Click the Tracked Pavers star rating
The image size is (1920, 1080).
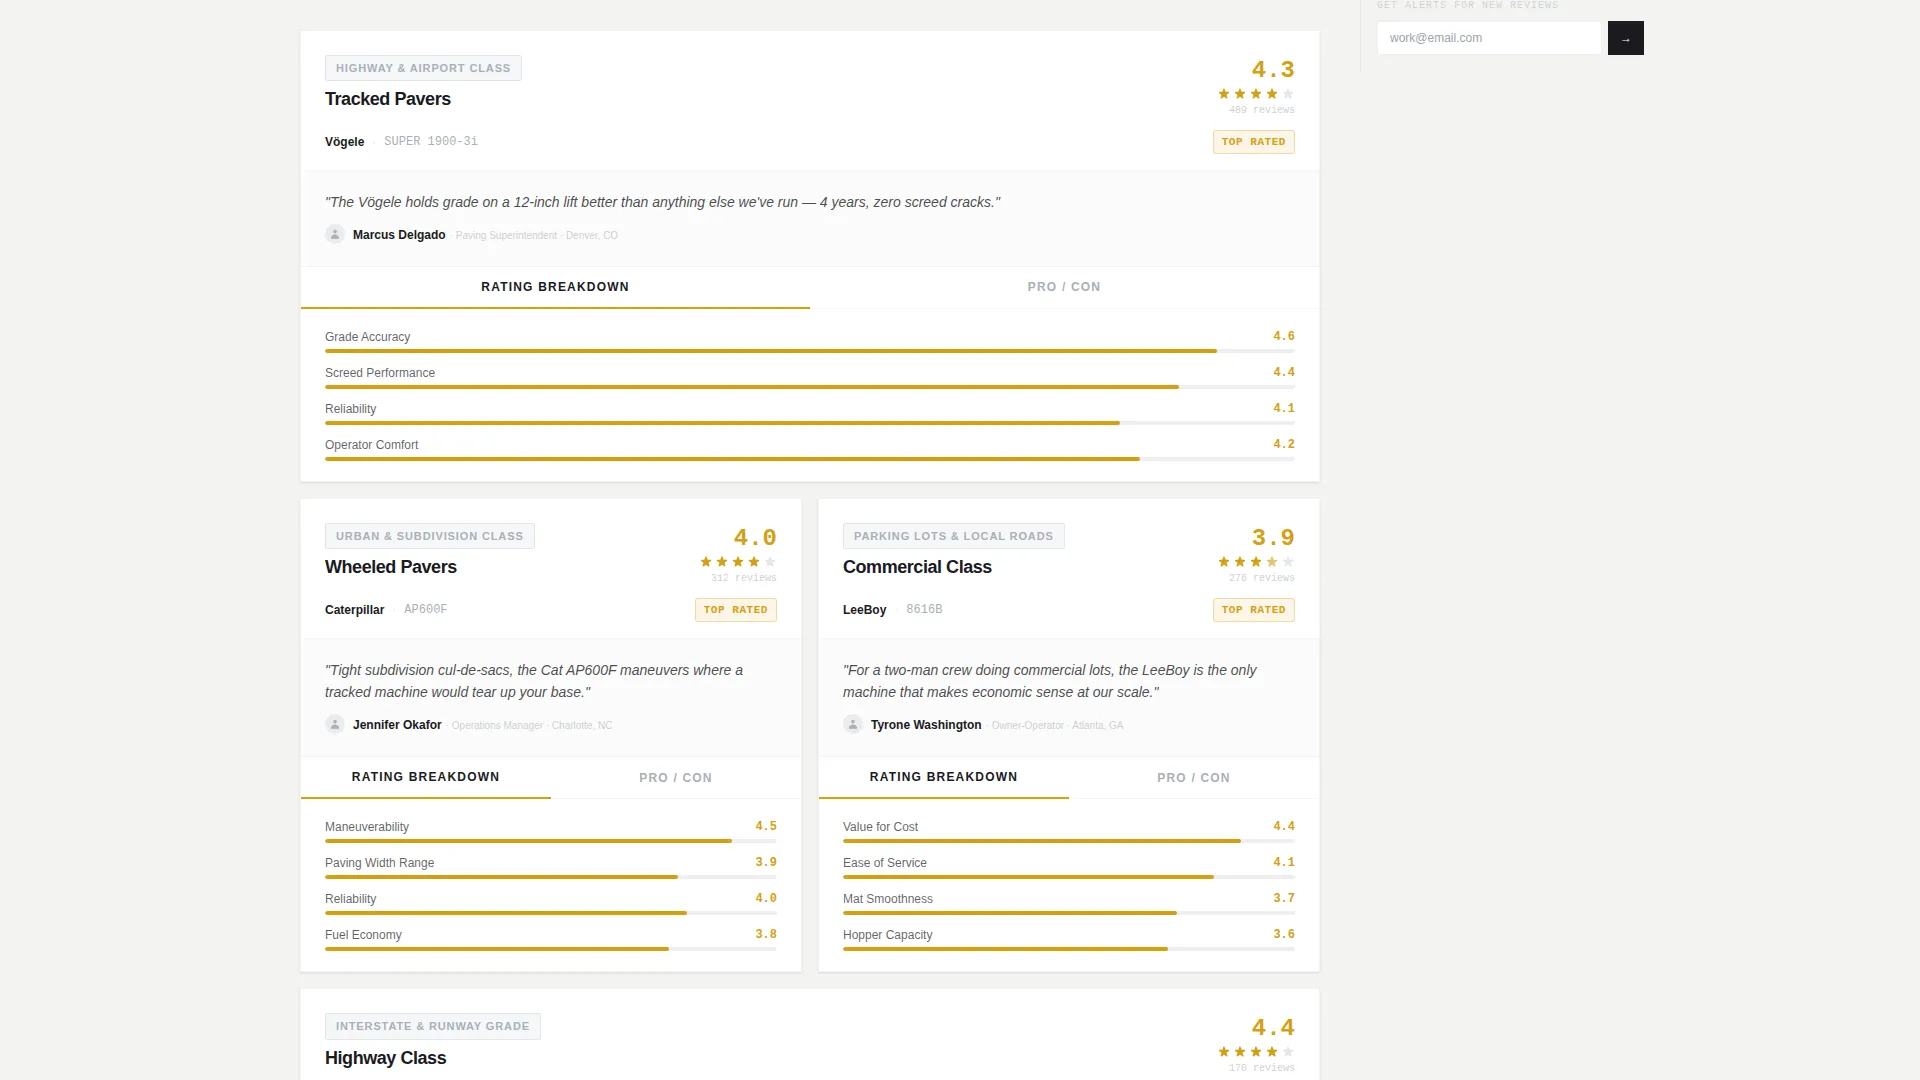click(1256, 94)
